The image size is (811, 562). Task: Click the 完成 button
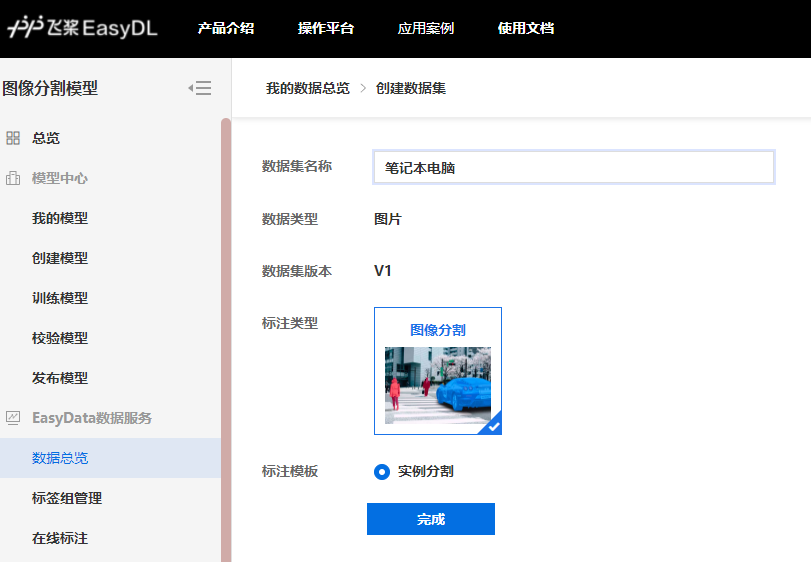pyautogui.click(x=431, y=519)
